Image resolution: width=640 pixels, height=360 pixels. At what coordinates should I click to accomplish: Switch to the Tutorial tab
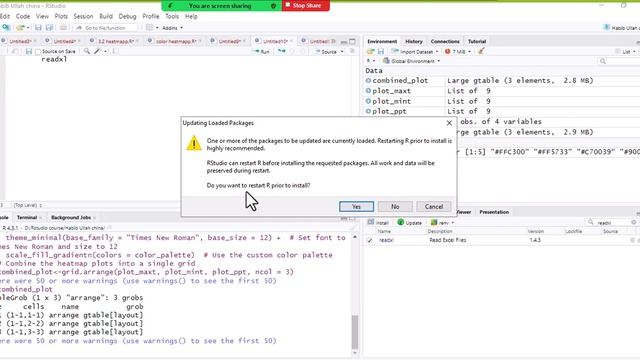pos(476,41)
